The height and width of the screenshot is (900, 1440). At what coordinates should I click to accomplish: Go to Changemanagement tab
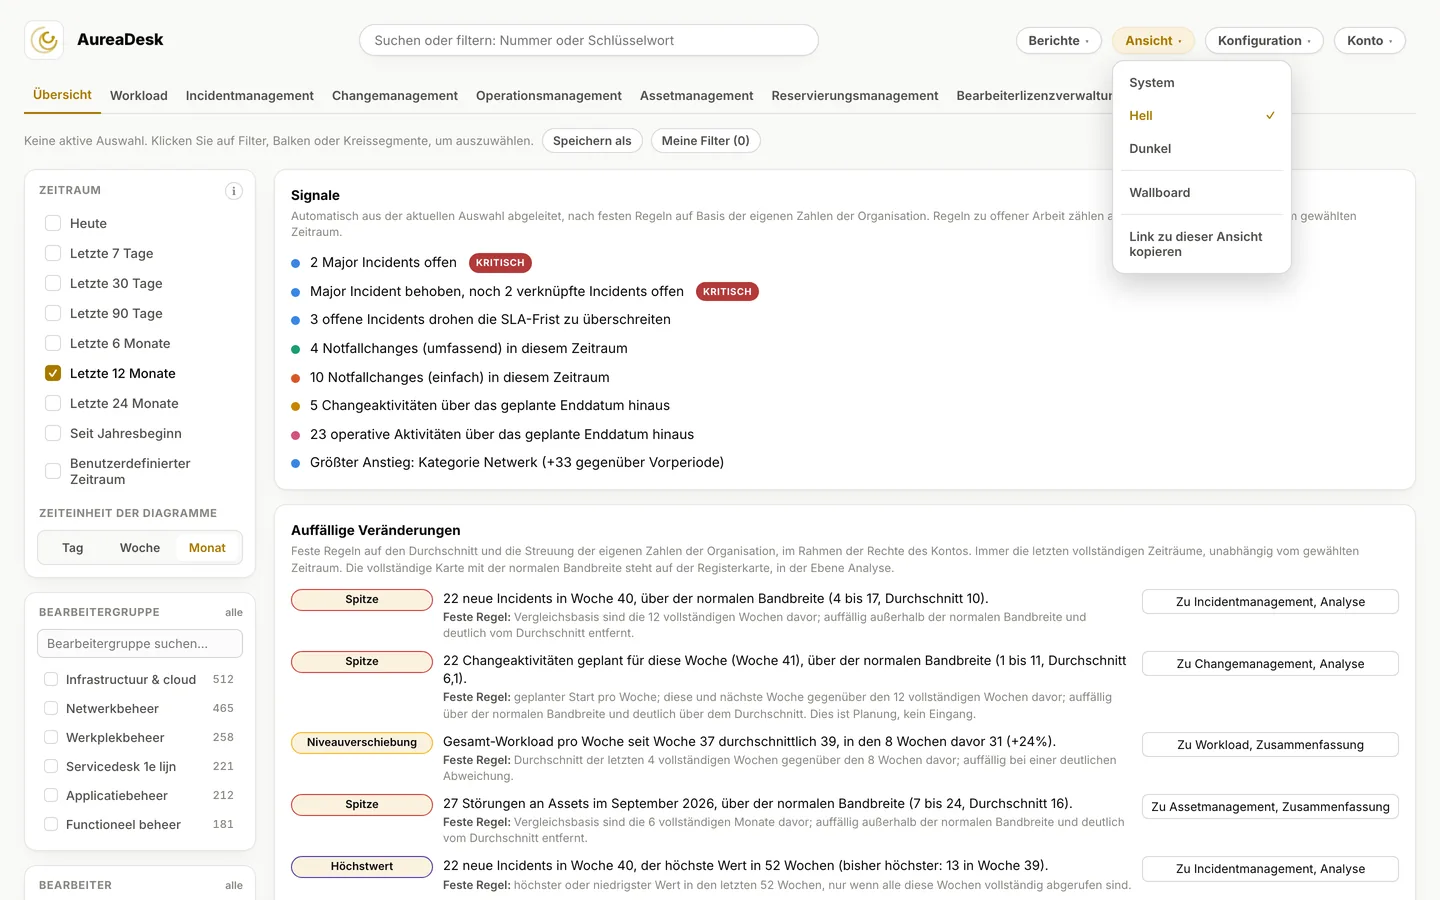[395, 96]
